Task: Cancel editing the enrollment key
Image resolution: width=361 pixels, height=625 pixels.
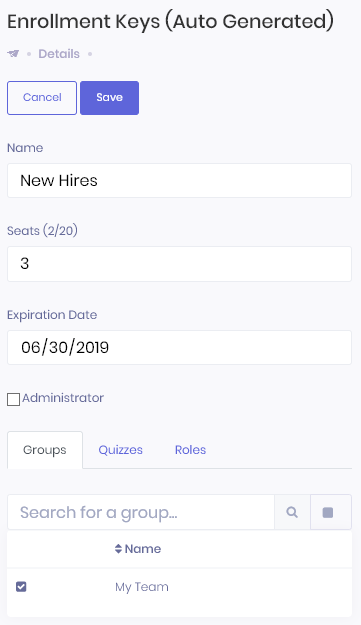Action: tap(42, 98)
